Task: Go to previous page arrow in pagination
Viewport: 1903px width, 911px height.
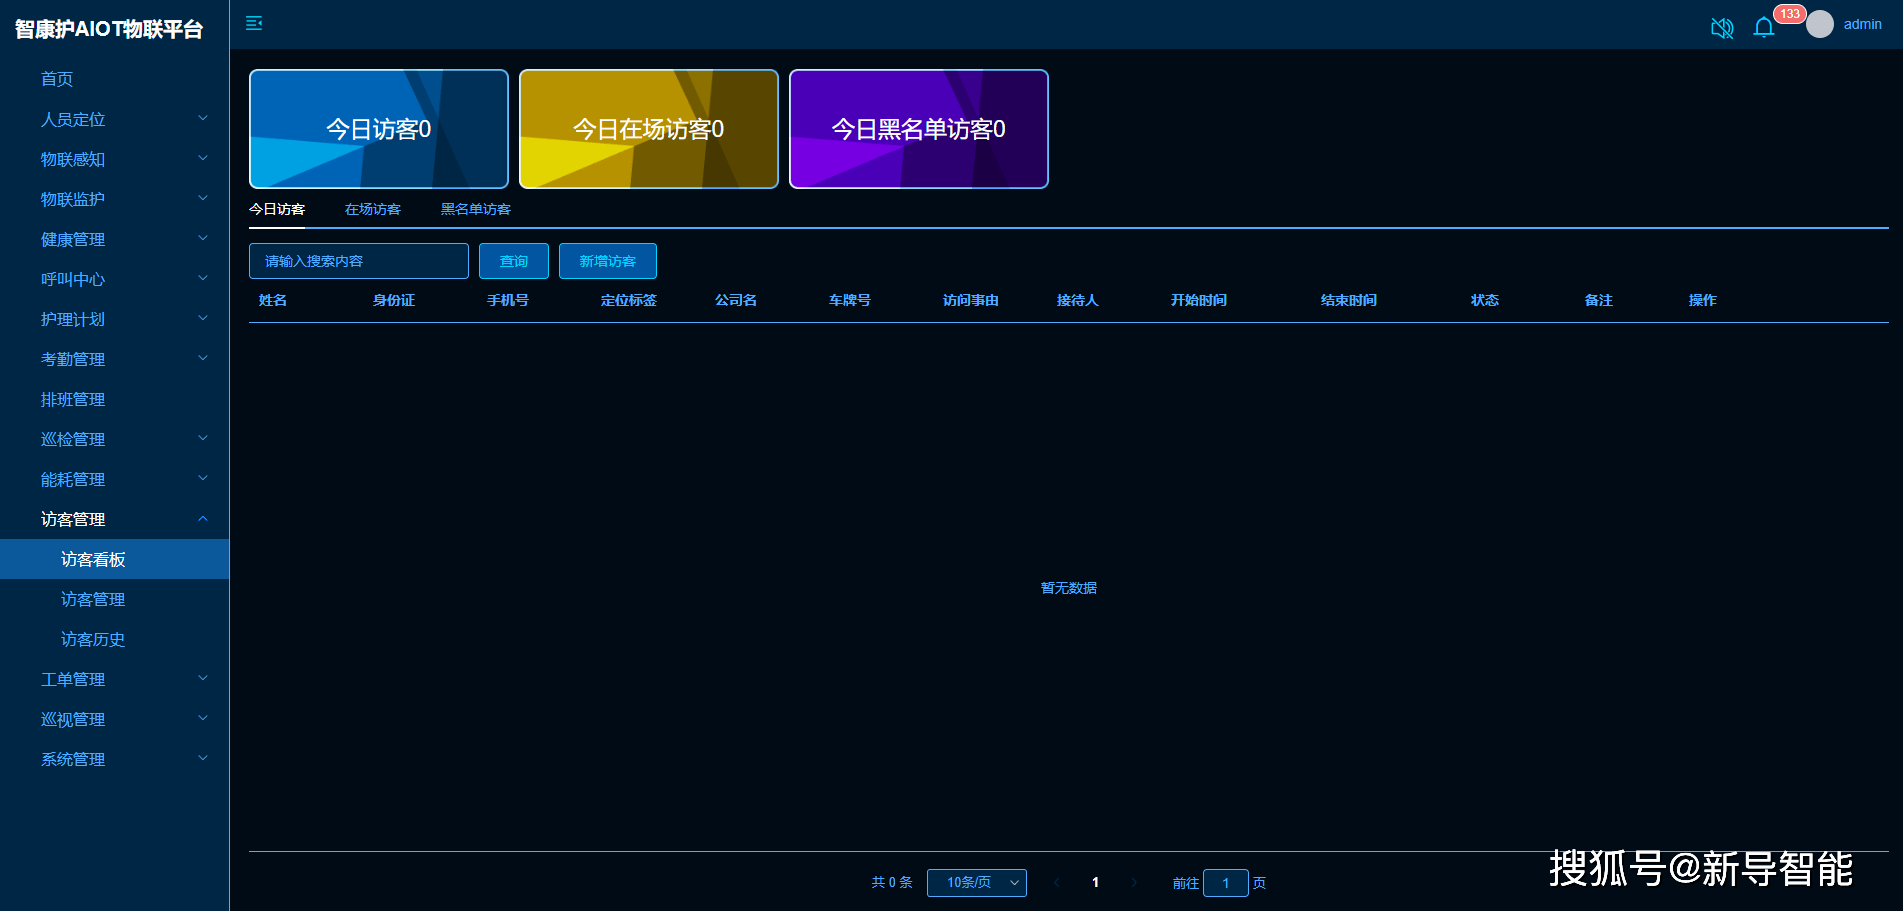Action: 1057,882
